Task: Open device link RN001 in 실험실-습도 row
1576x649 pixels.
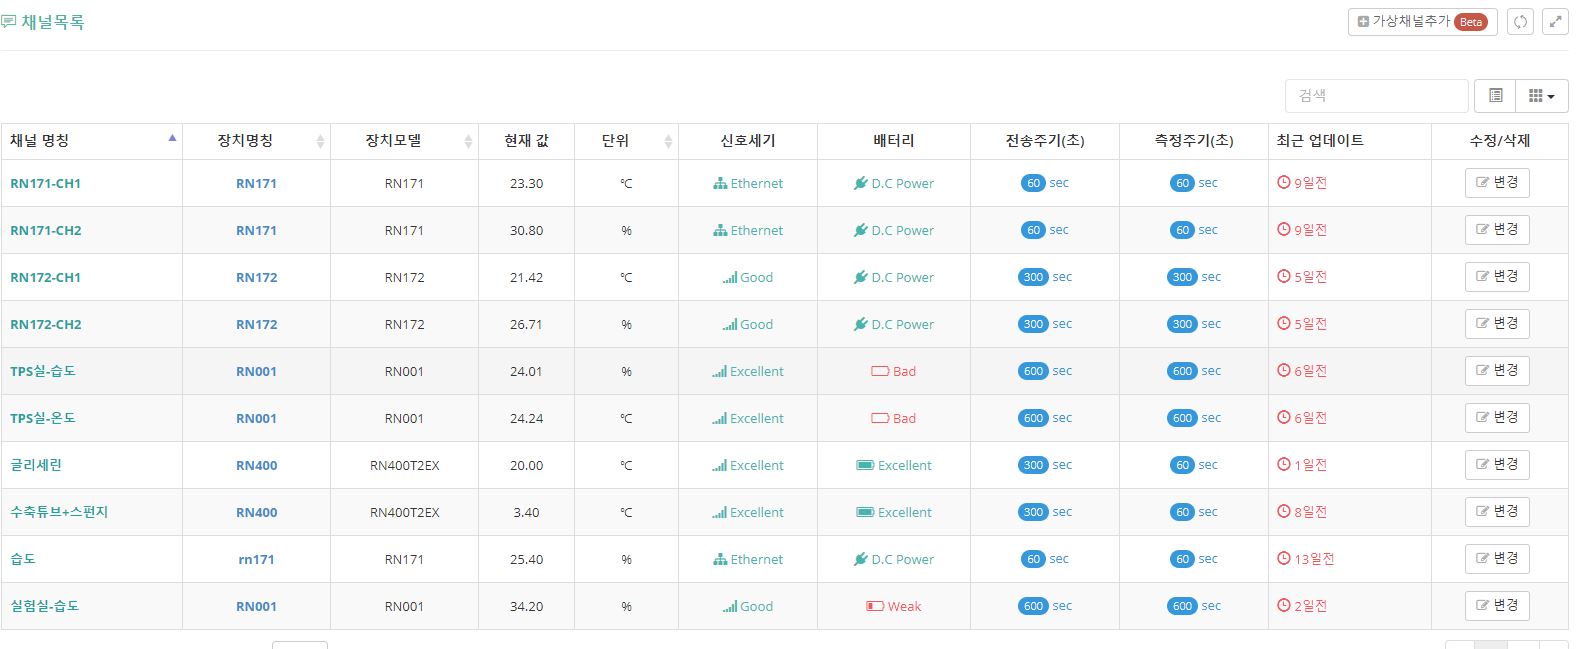Action: point(256,606)
